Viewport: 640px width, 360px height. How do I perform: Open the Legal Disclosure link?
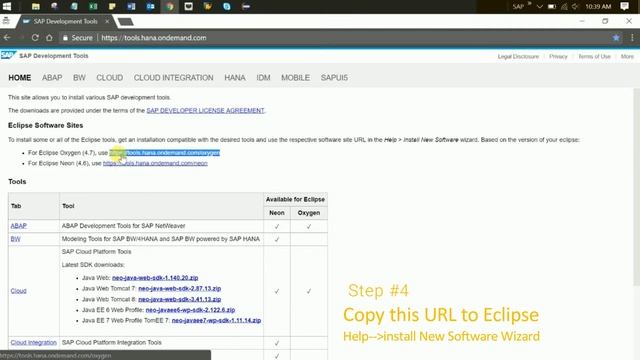tap(518, 56)
